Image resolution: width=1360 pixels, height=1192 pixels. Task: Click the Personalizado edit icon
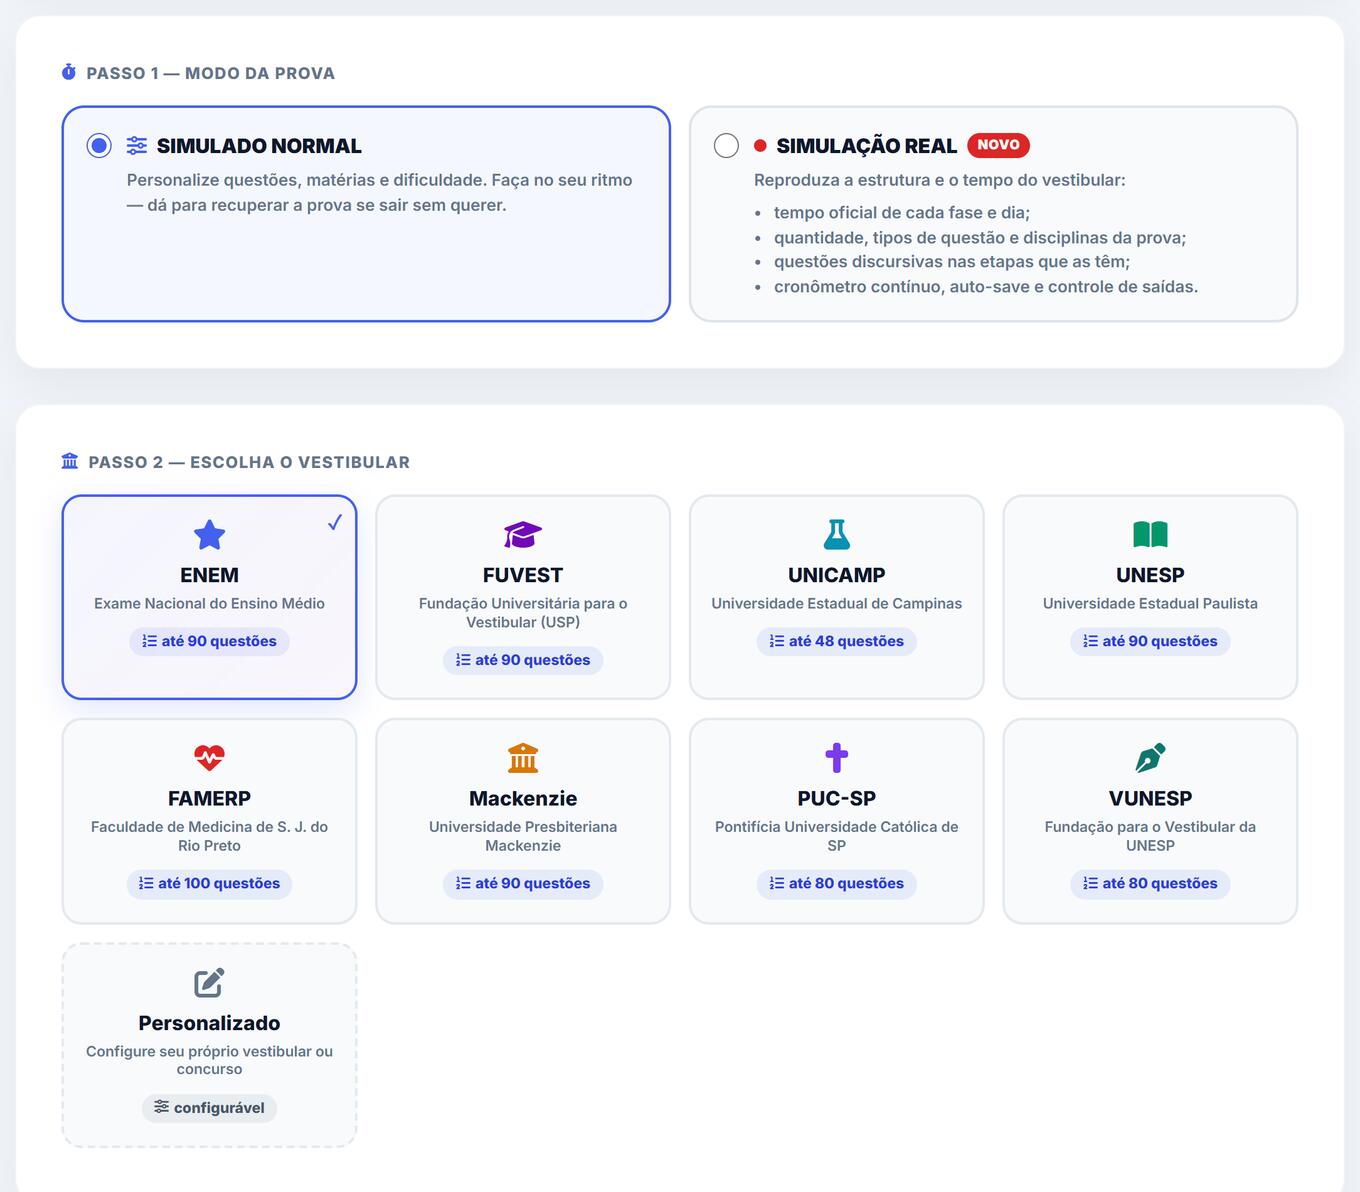pyautogui.click(x=209, y=982)
